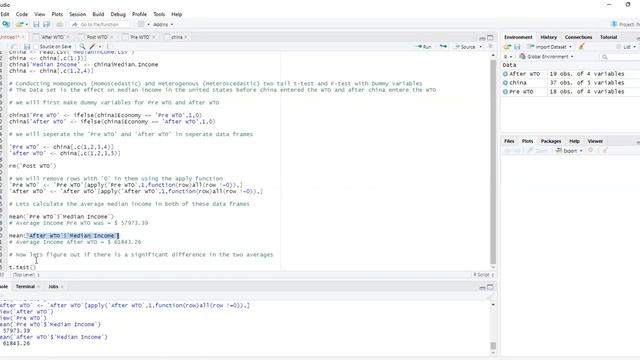
Task: Click the Save All documents icon
Action: pyautogui.click(x=47, y=24)
